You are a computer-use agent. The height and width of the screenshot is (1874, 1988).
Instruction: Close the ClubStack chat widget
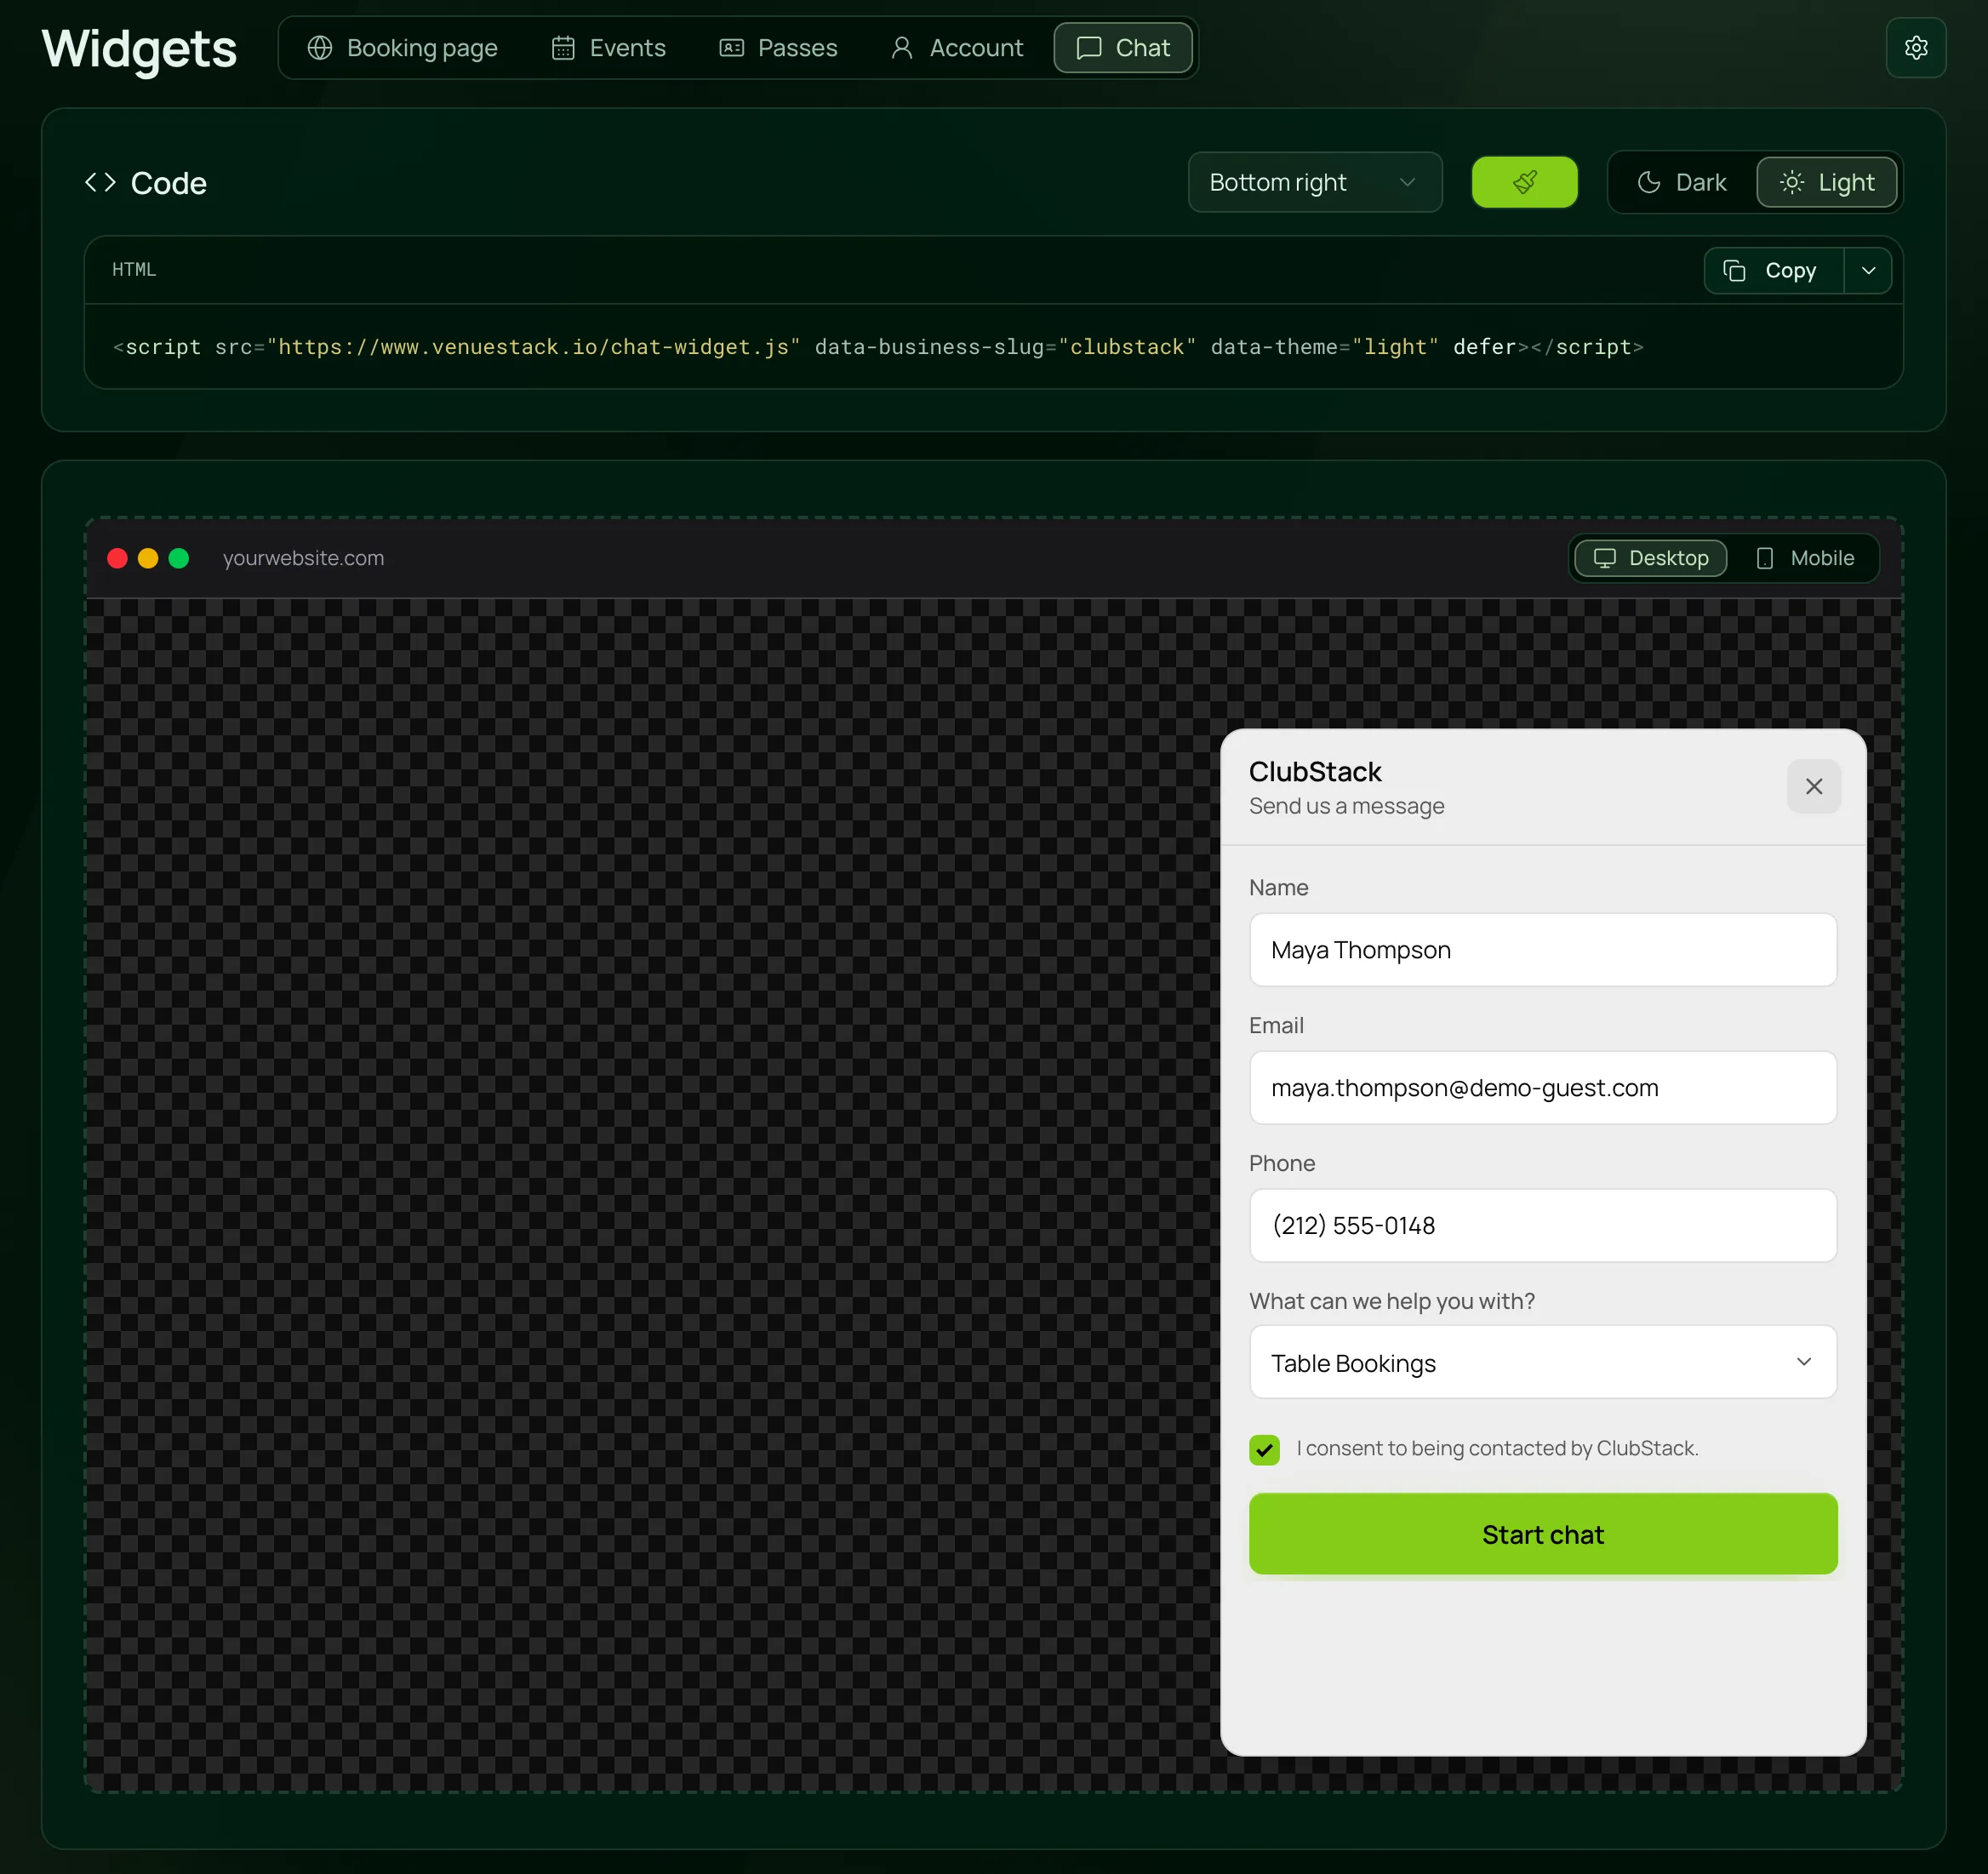pos(1813,786)
